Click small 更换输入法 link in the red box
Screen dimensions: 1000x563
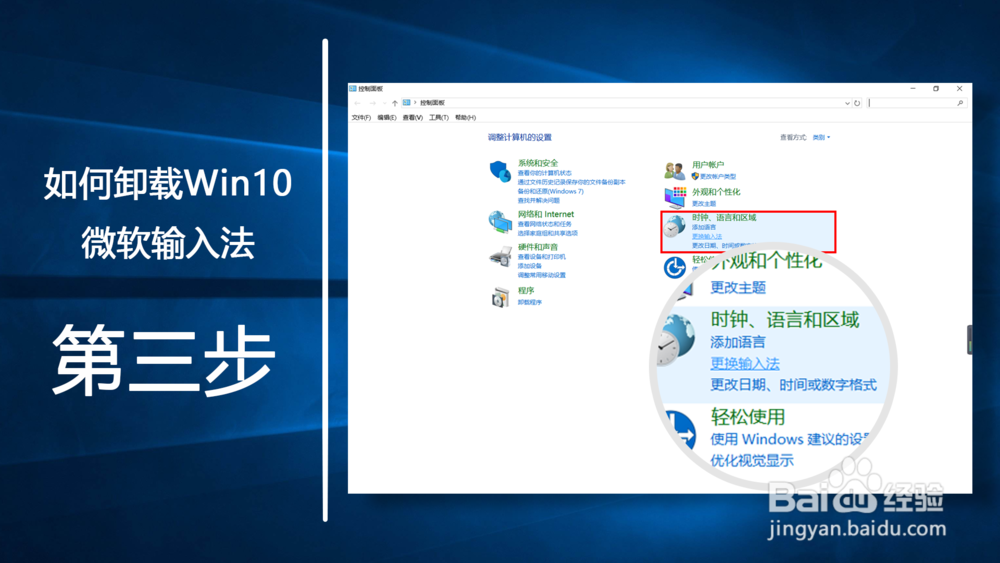click(707, 237)
